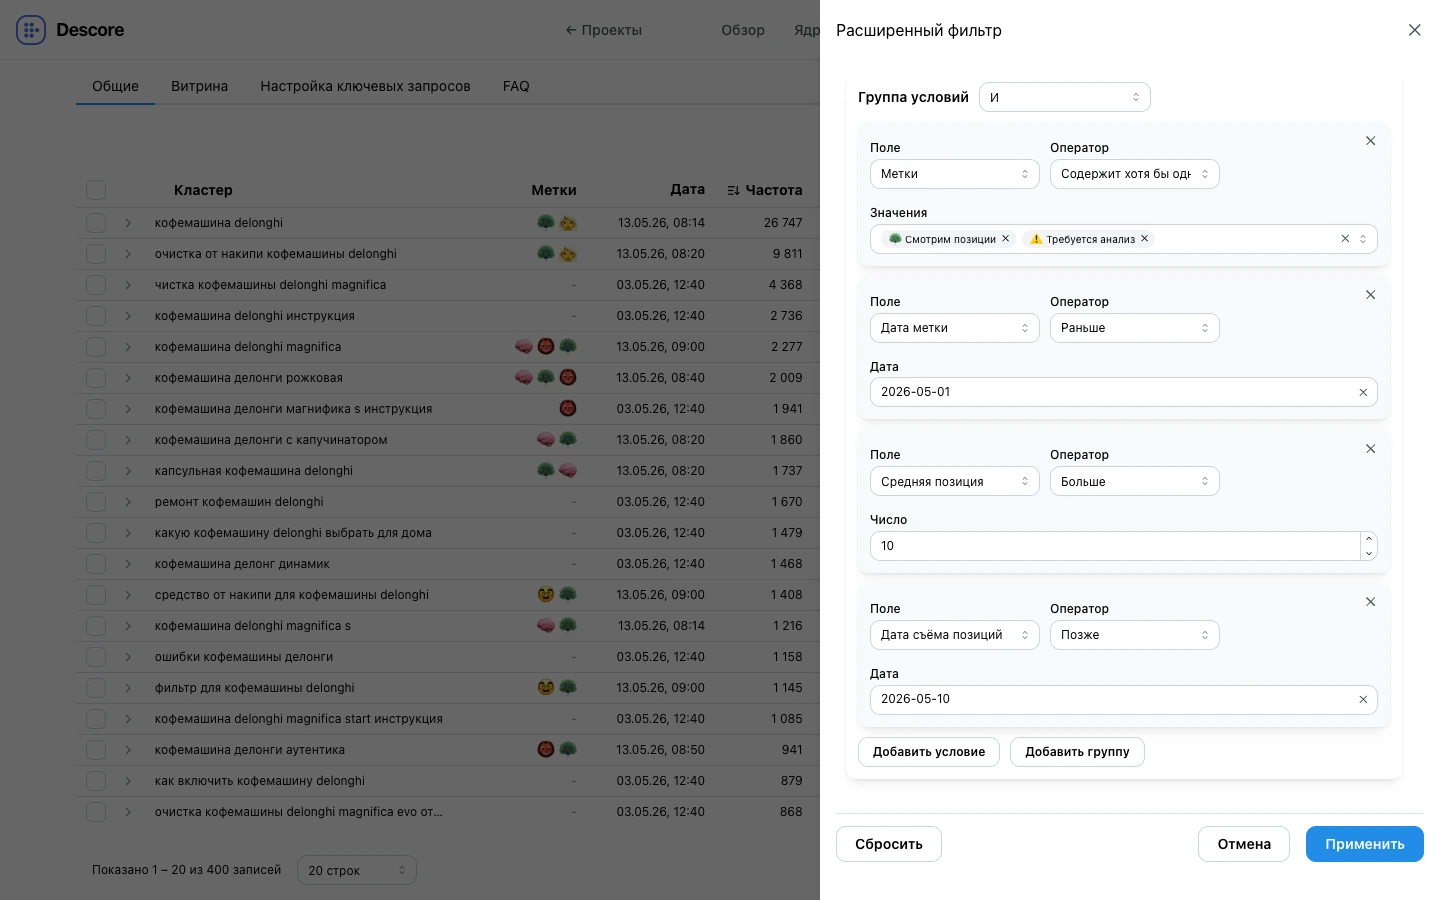The width and height of the screenshot is (1440, 900).
Task: Click the Дата column header
Action: pos(687,189)
